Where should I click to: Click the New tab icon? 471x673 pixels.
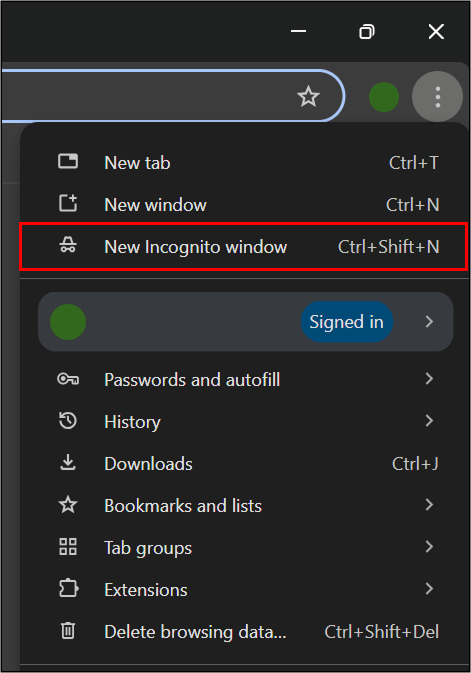[68, 161]
